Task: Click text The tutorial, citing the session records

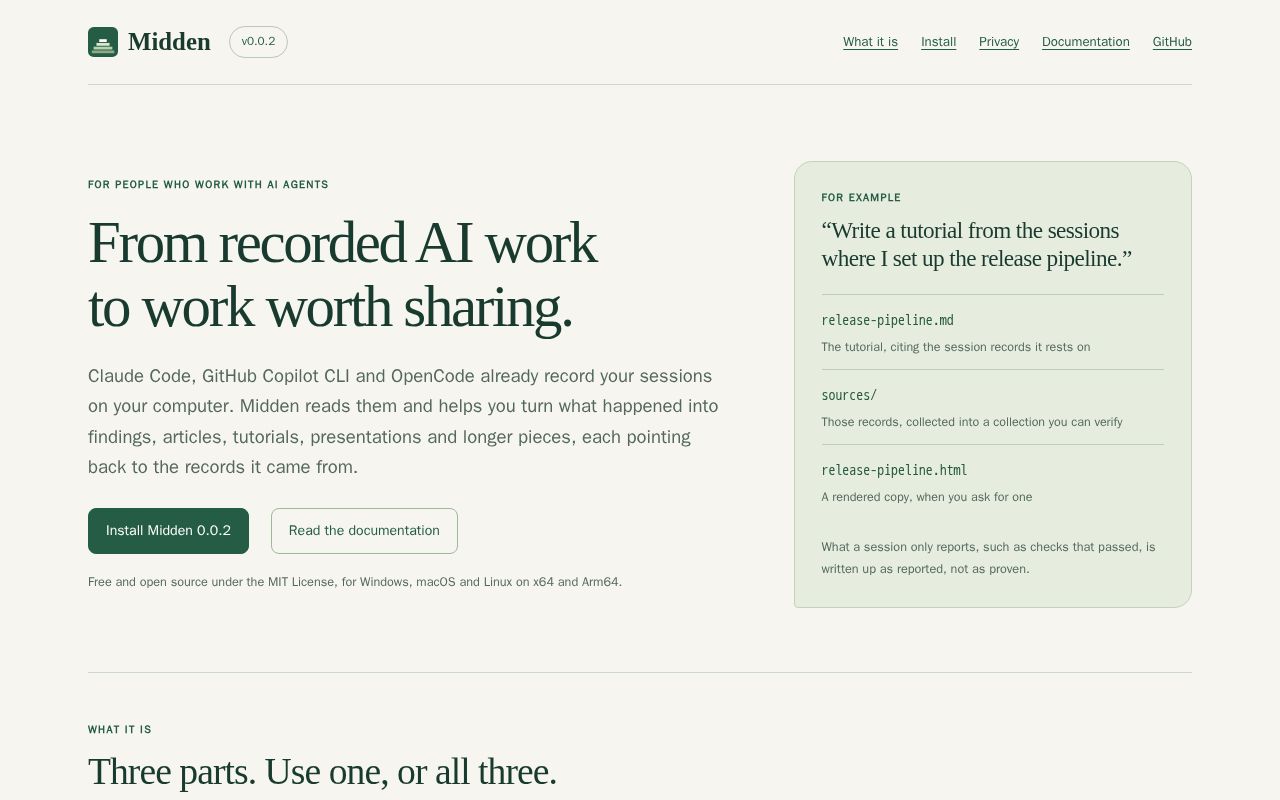Action: [955, 347]
